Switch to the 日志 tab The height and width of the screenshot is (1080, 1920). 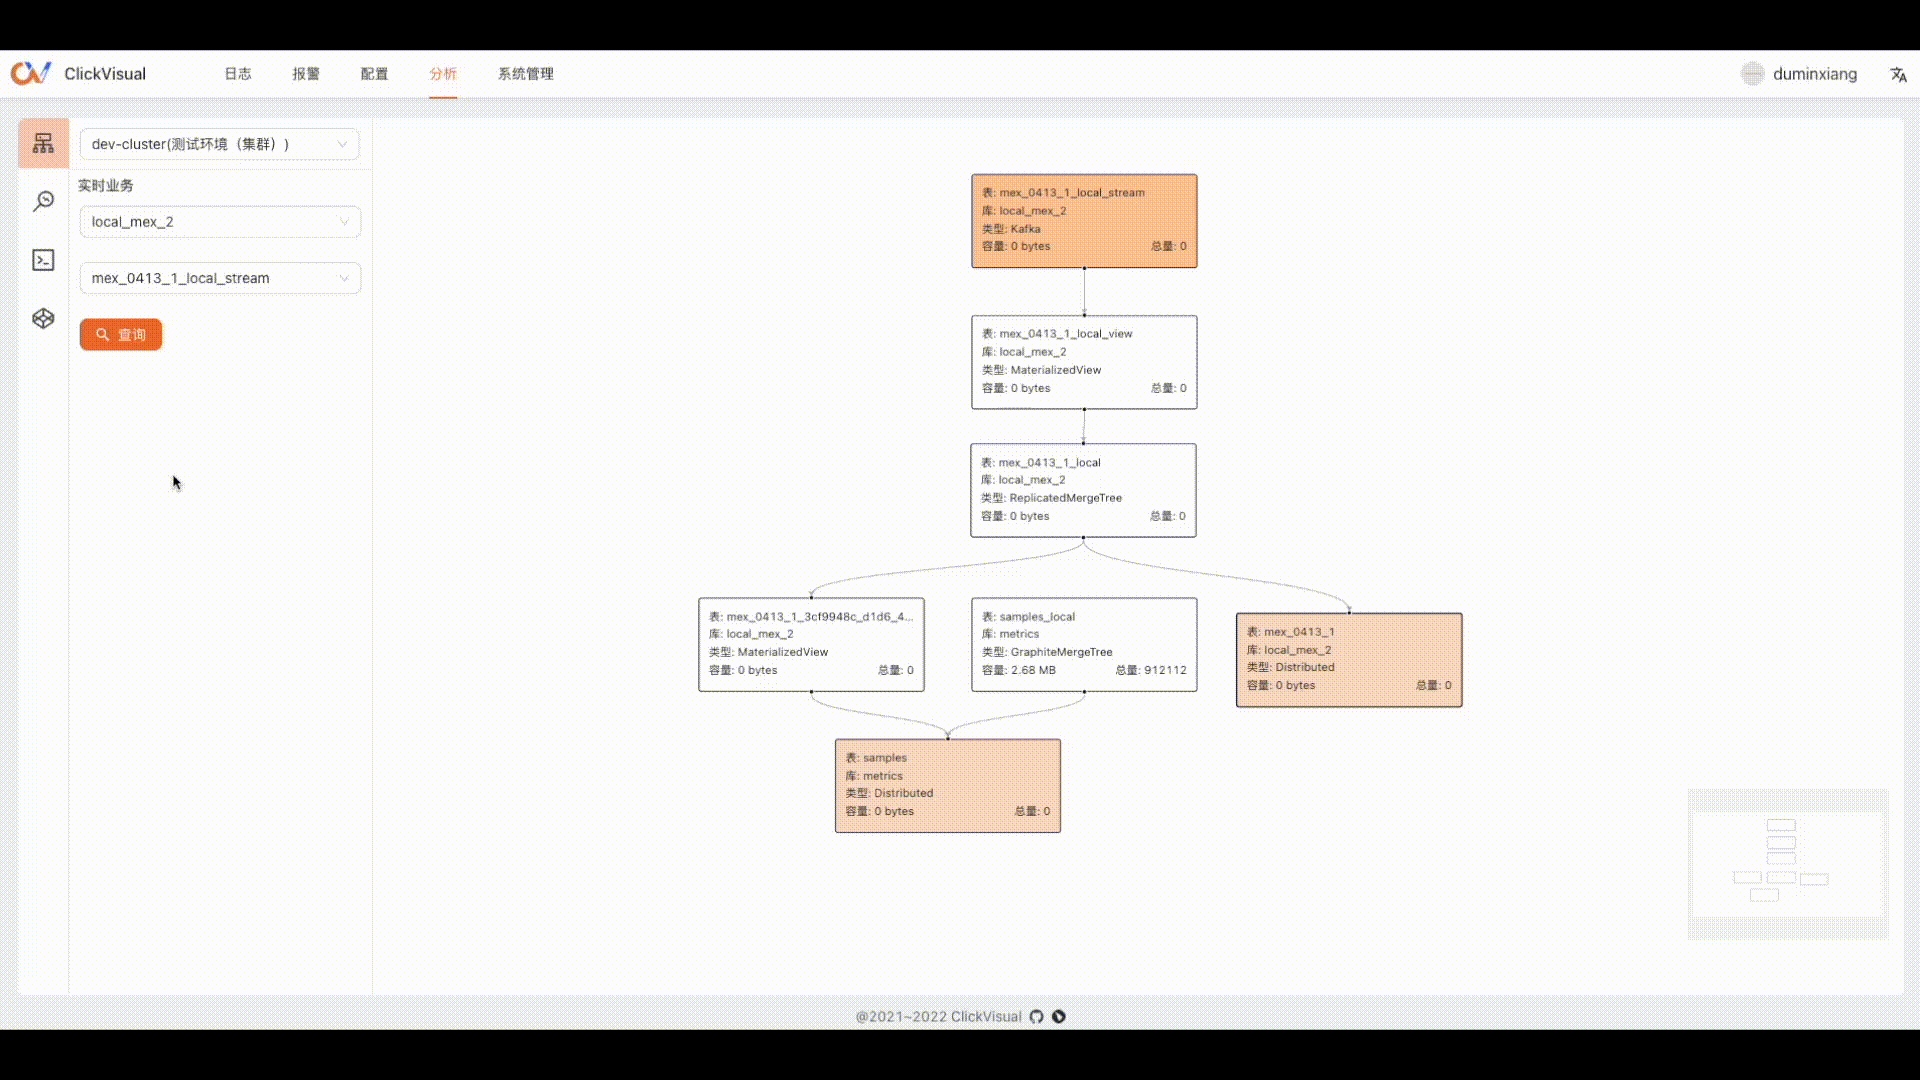[237, 74]
